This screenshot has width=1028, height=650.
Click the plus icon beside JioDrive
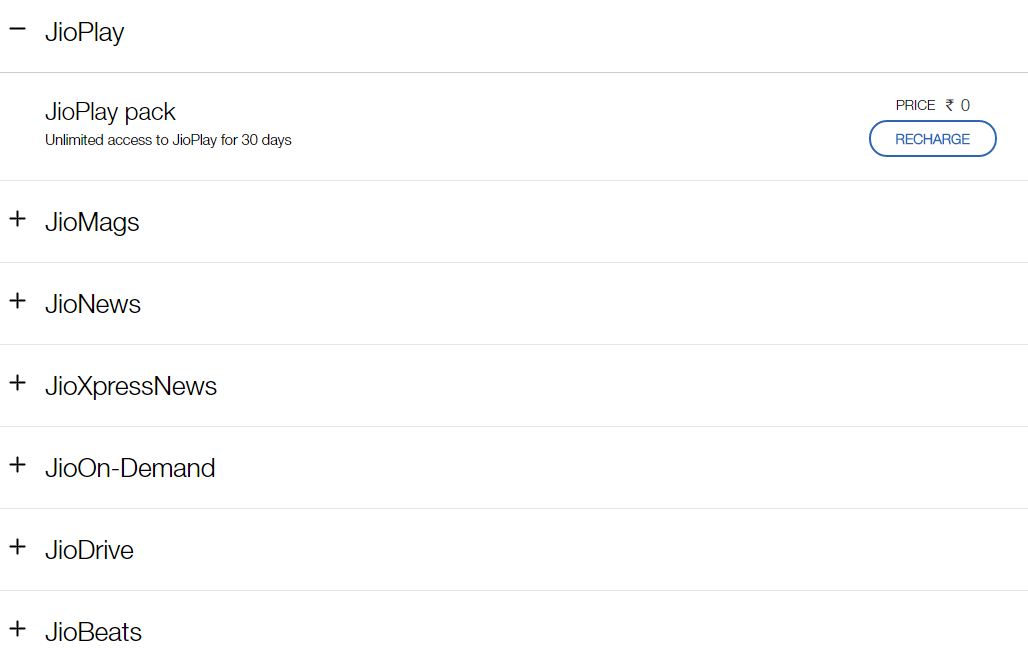(17, 547)
